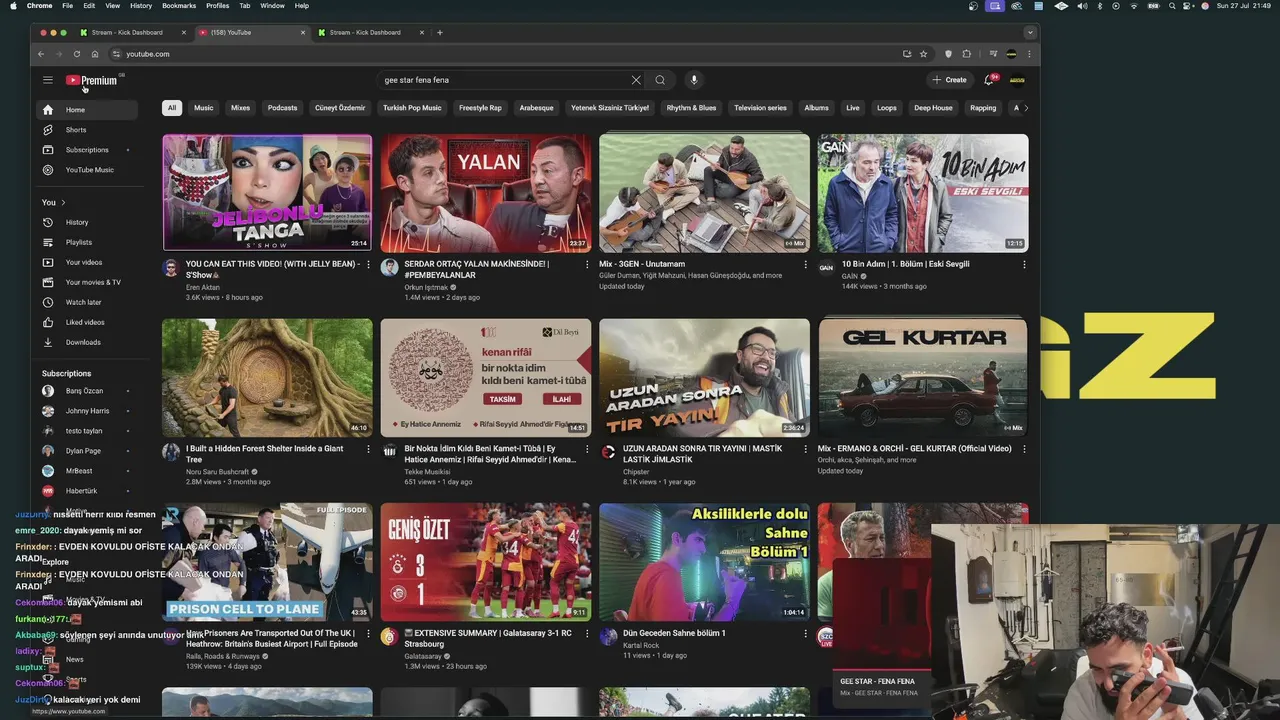Select the Television series chip
Viewport: 1280px width, 720px height.
[x=760, y=108]
